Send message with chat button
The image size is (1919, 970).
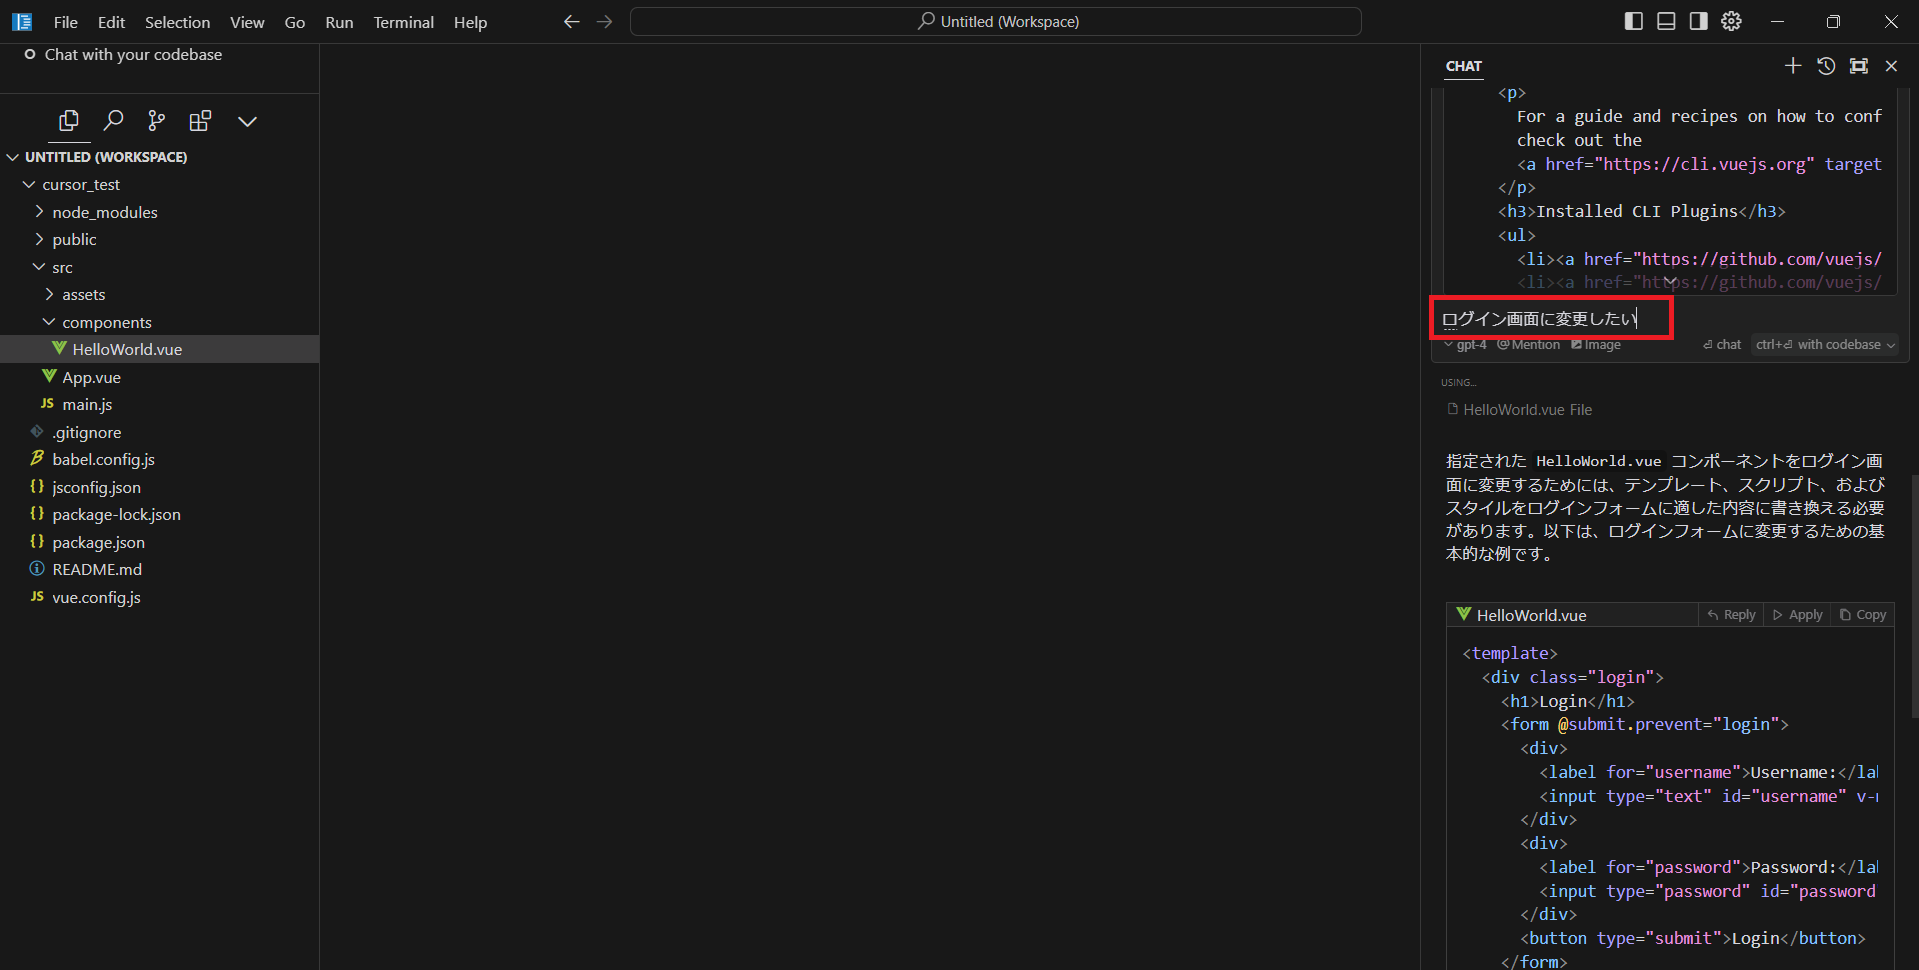(x=1722, y=344)
